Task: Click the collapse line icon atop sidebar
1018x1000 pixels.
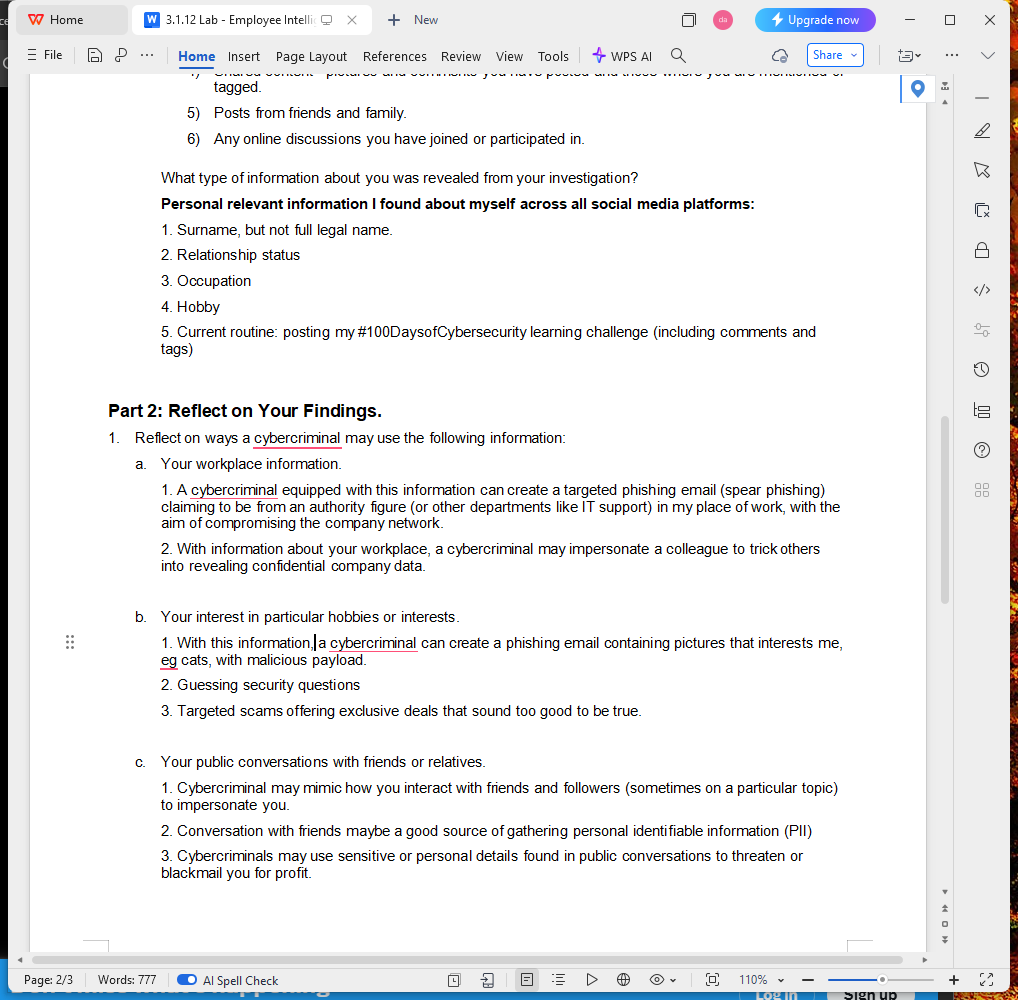Action: (x=982, y=98)
